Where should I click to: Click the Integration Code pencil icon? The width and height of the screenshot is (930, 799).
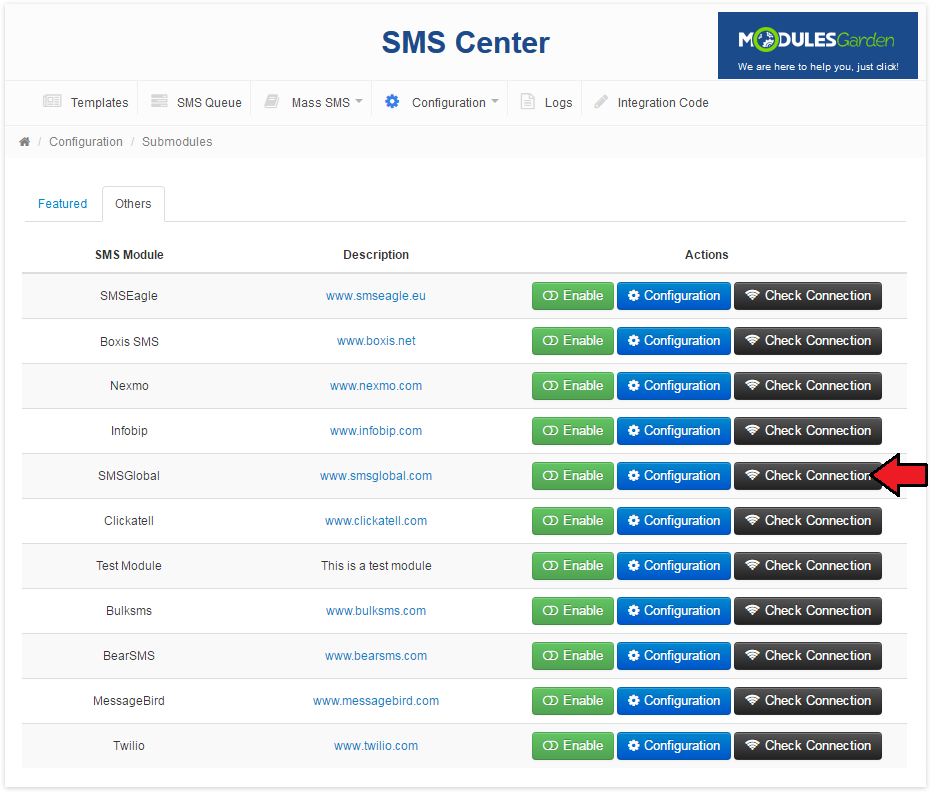(x=601, y=101)
